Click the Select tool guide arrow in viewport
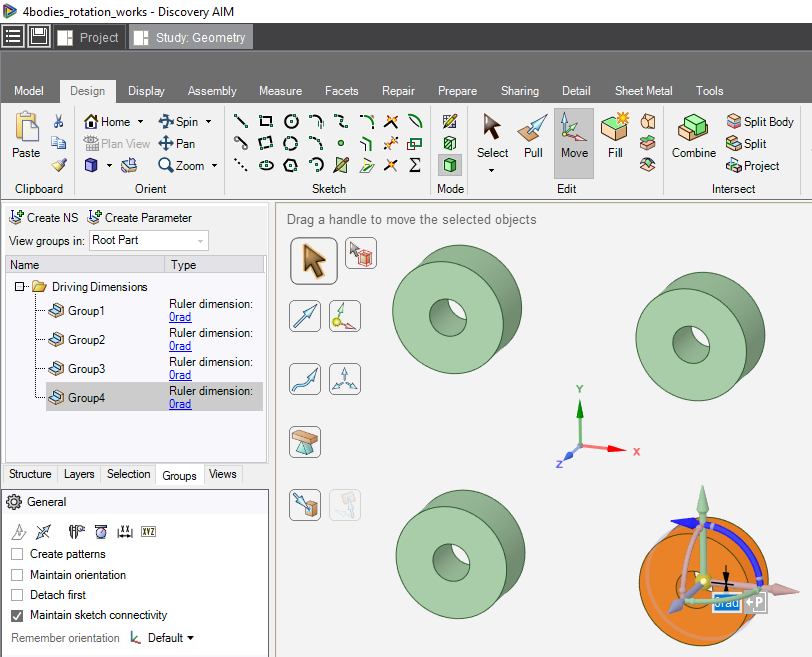 pos(314,260)
